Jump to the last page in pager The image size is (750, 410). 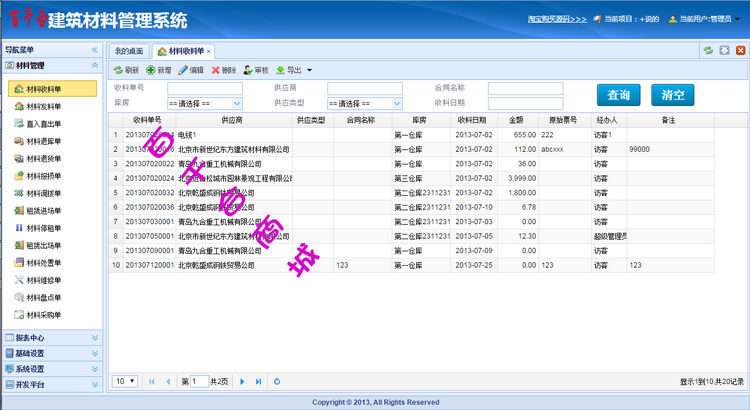tap(258, 381)
